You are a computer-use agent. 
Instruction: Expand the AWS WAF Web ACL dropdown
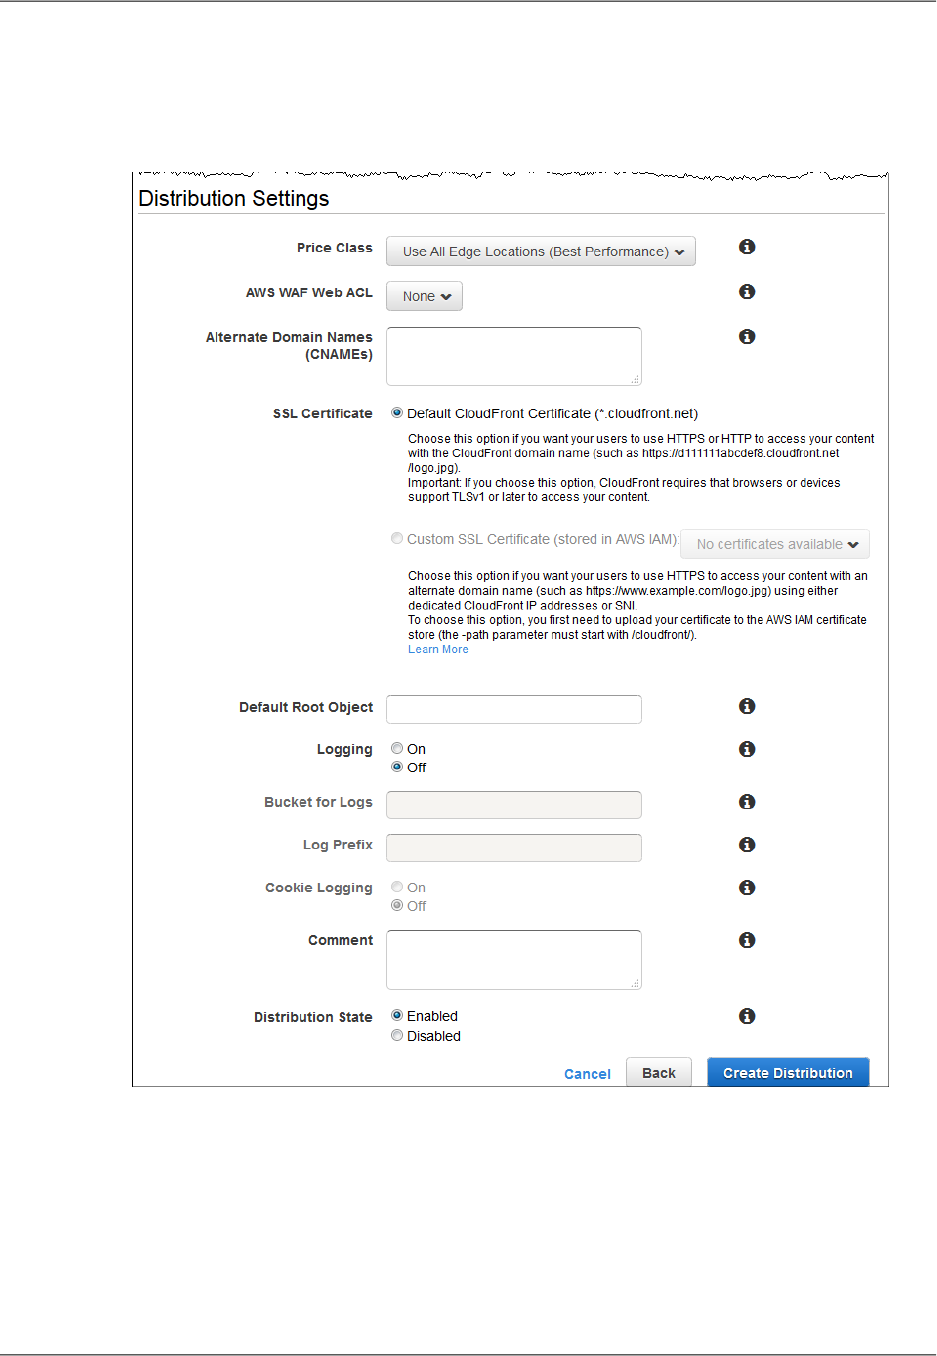tap(425, 297)
